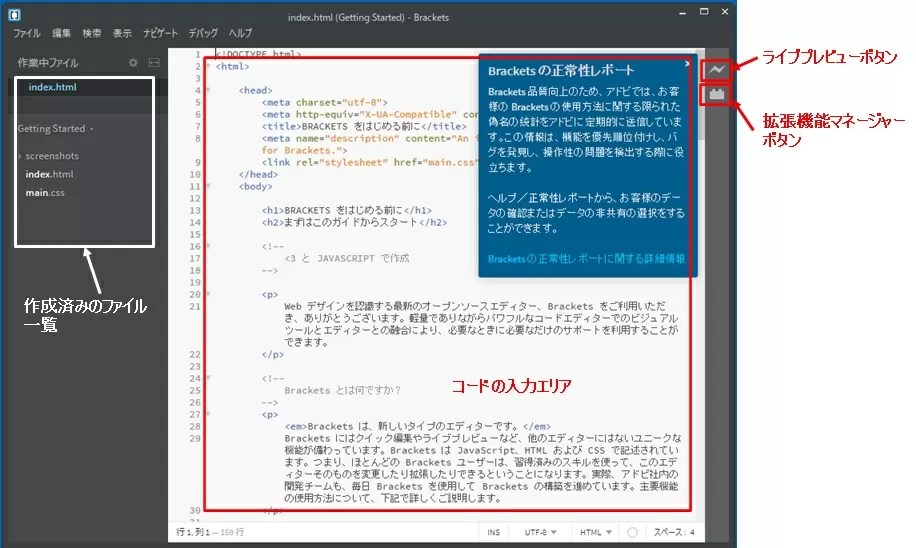This screenshot has height=548, width=916.
Task: Collapse the comment fold arrow on line 24
Action: [209, 378]
